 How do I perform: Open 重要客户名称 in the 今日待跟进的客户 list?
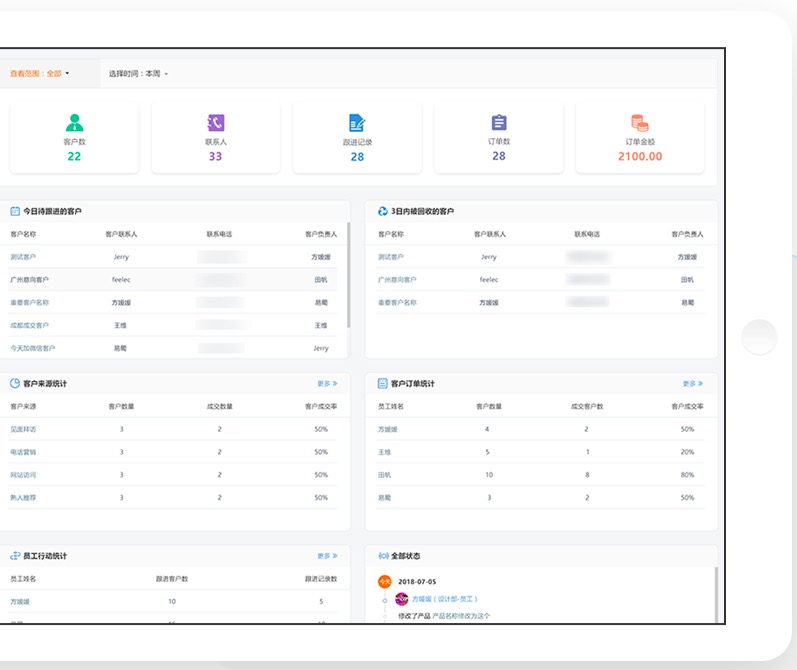[x=29, y=302]
